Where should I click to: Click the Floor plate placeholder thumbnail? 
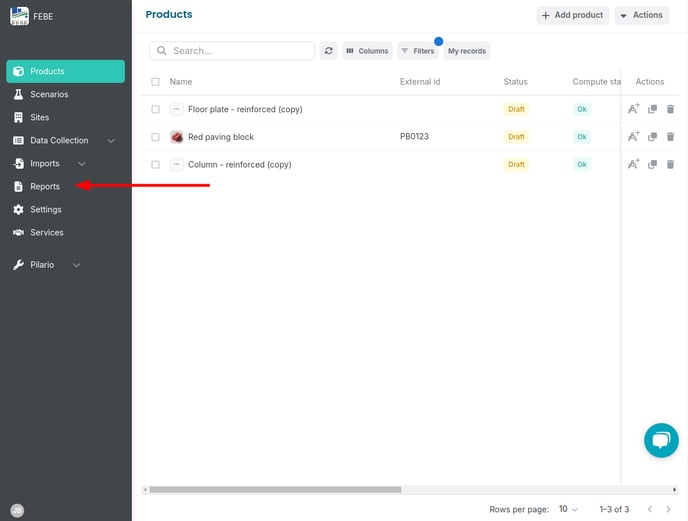[x=177, y=109]
